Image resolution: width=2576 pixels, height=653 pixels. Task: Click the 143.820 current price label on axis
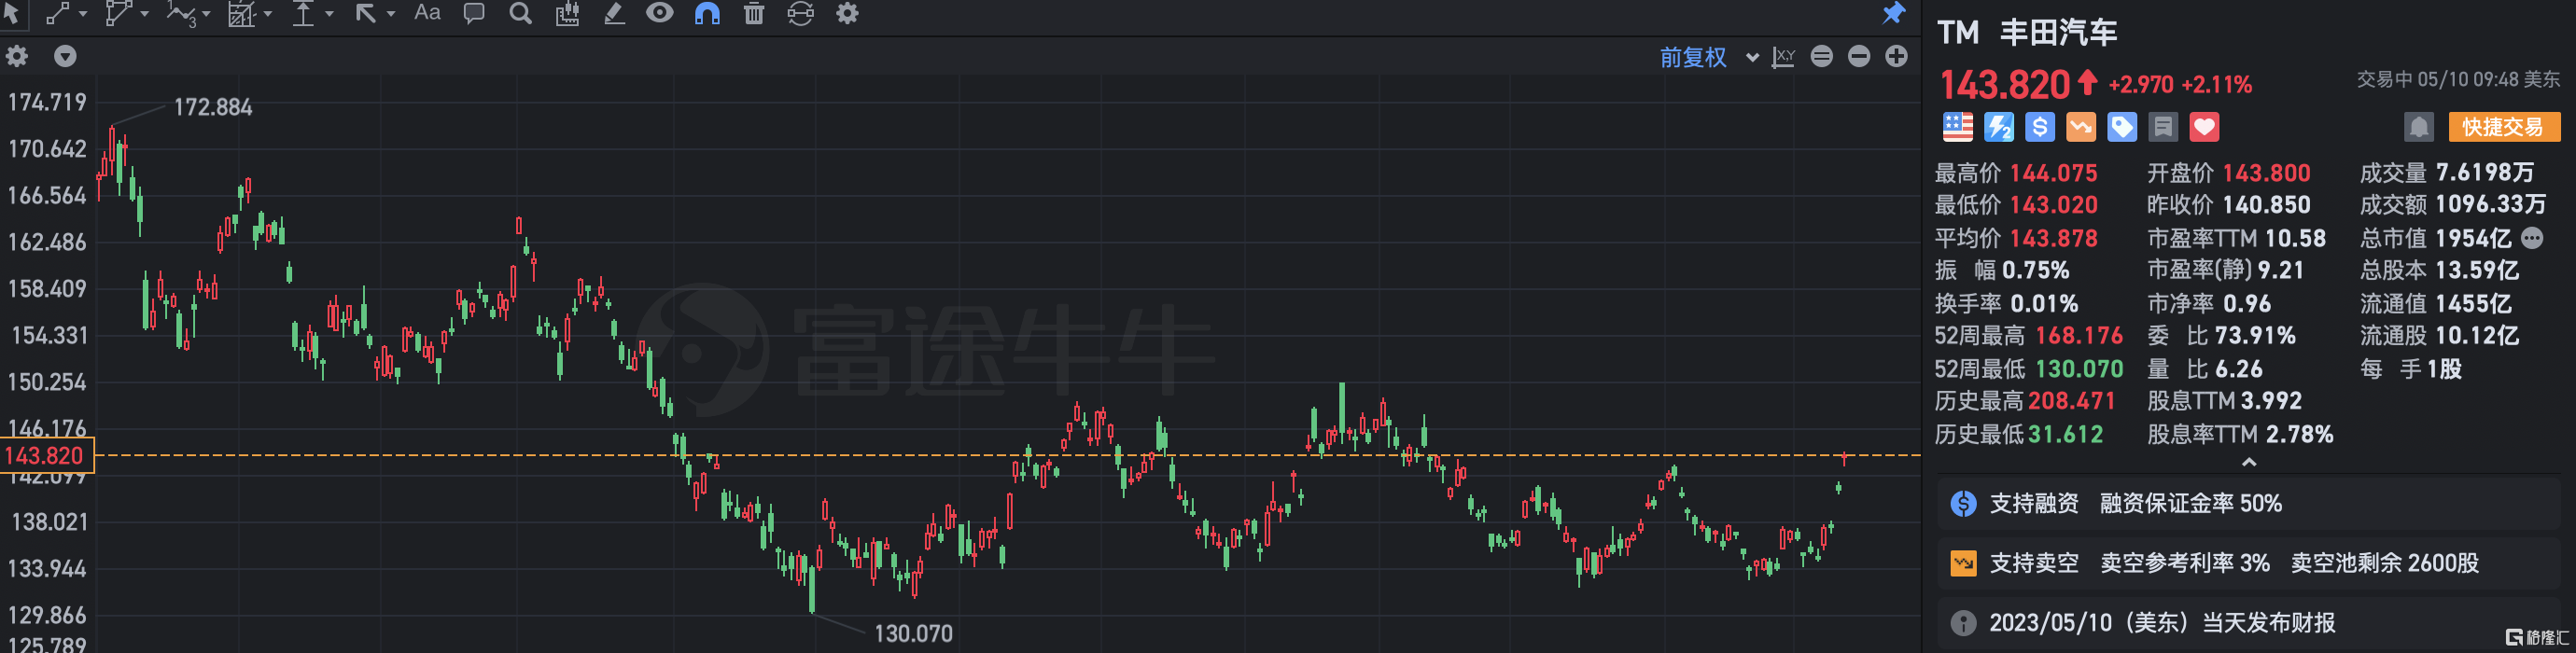click(46, 456)
